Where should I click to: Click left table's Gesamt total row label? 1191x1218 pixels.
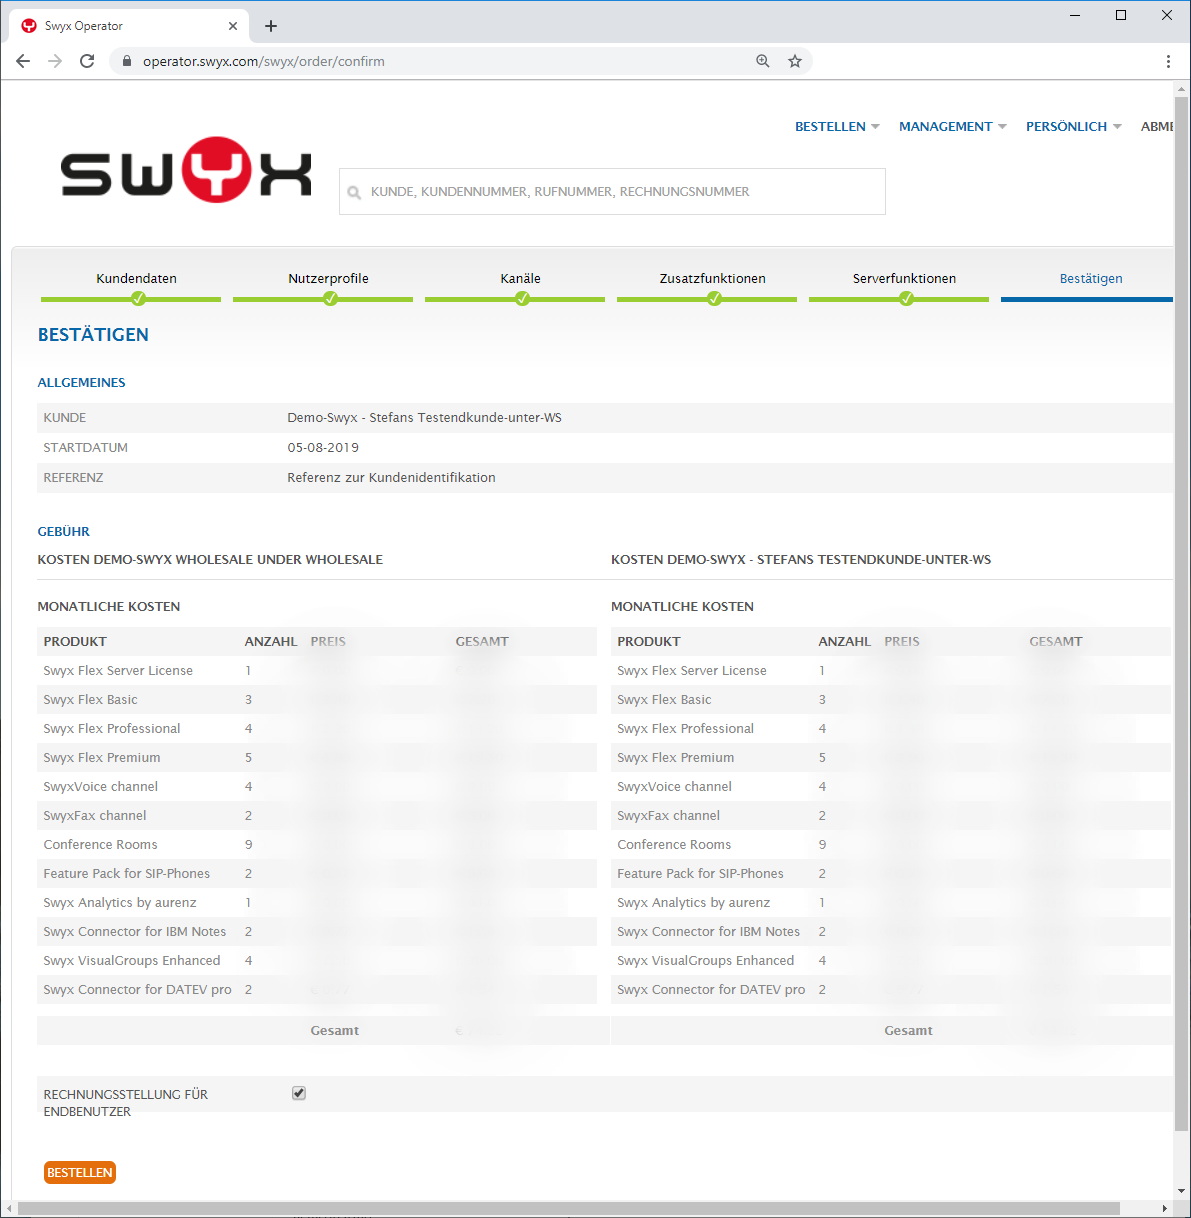(x=334, y=1031)
